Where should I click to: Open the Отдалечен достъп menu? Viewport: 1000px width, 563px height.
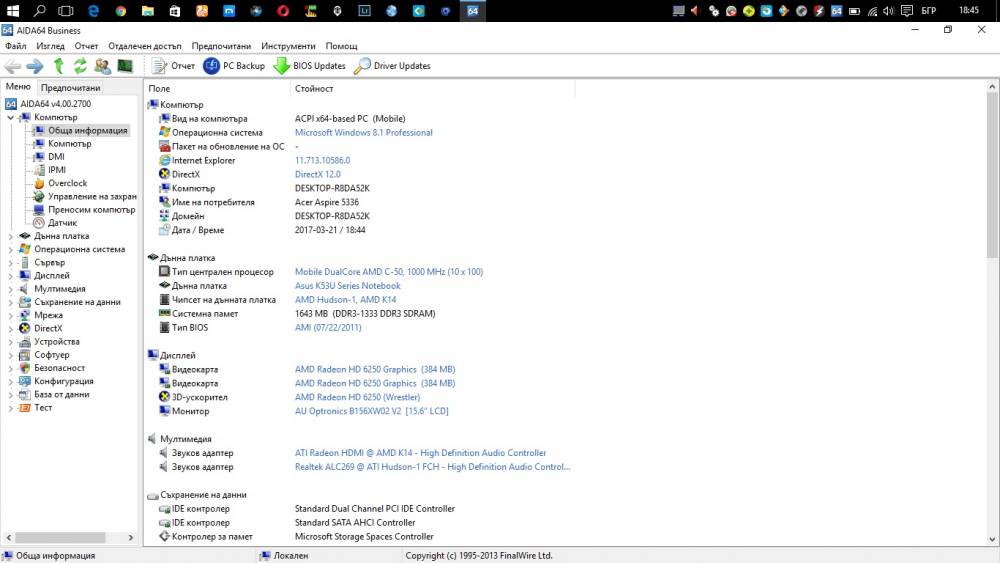tap(145, 46)
